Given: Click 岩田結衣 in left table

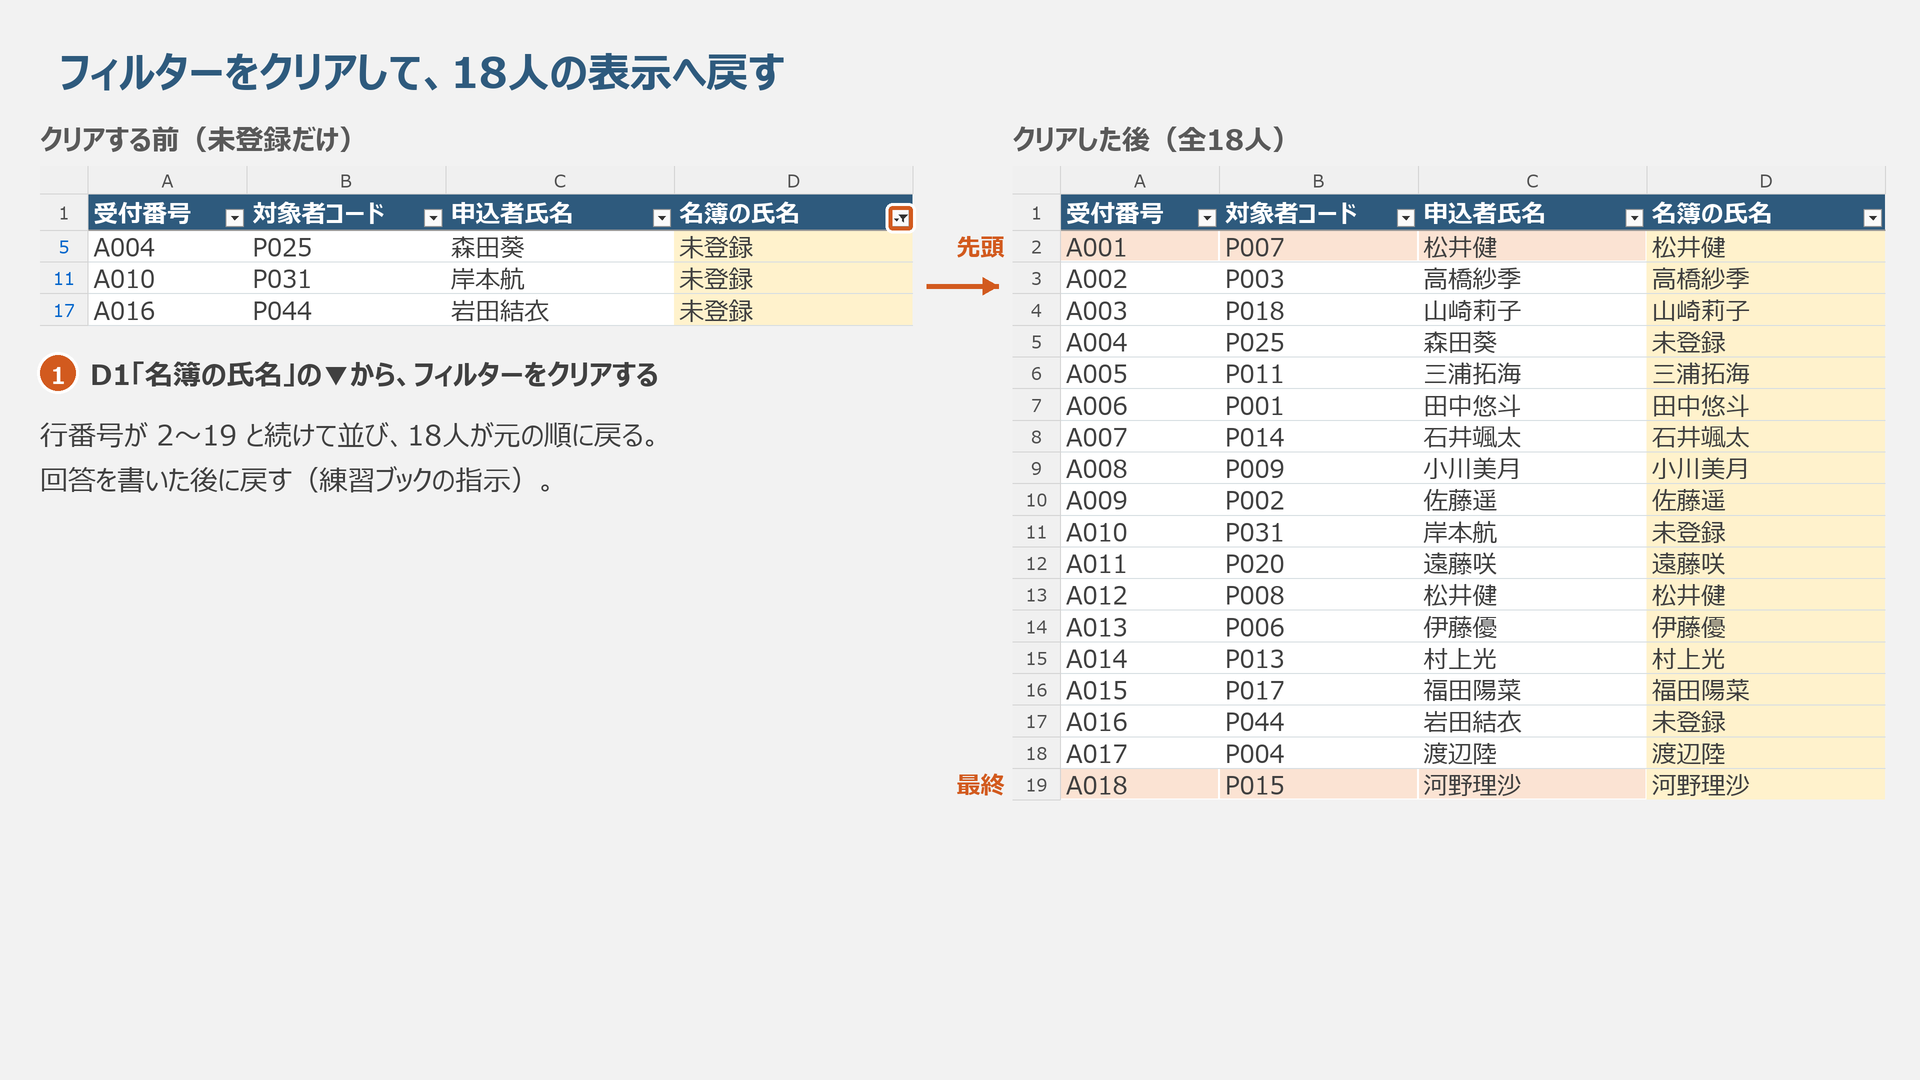Looking at the screenshot, I should 560,311.
